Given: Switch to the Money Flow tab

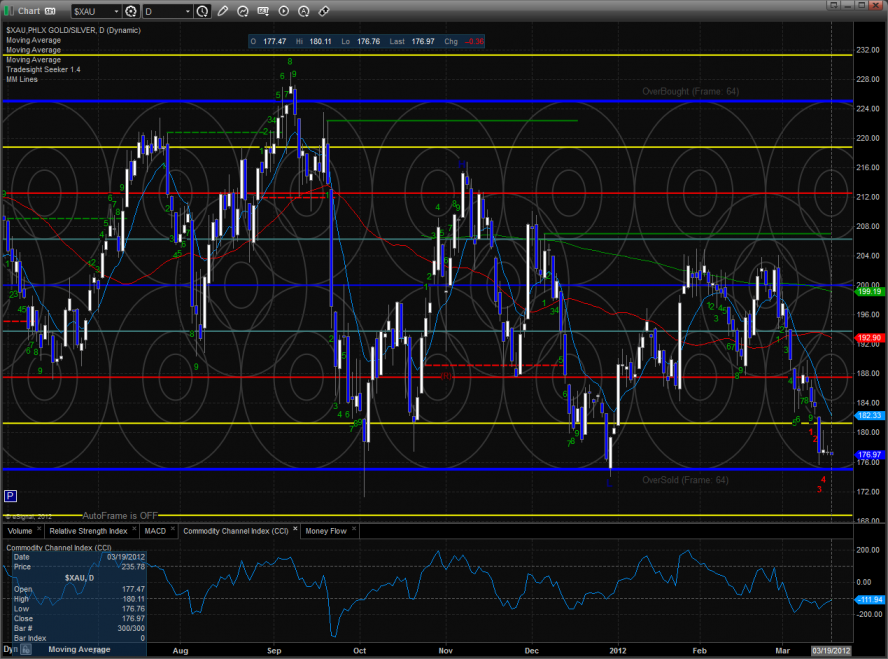Looking at the screenshot, I should [x=326, y=531].
